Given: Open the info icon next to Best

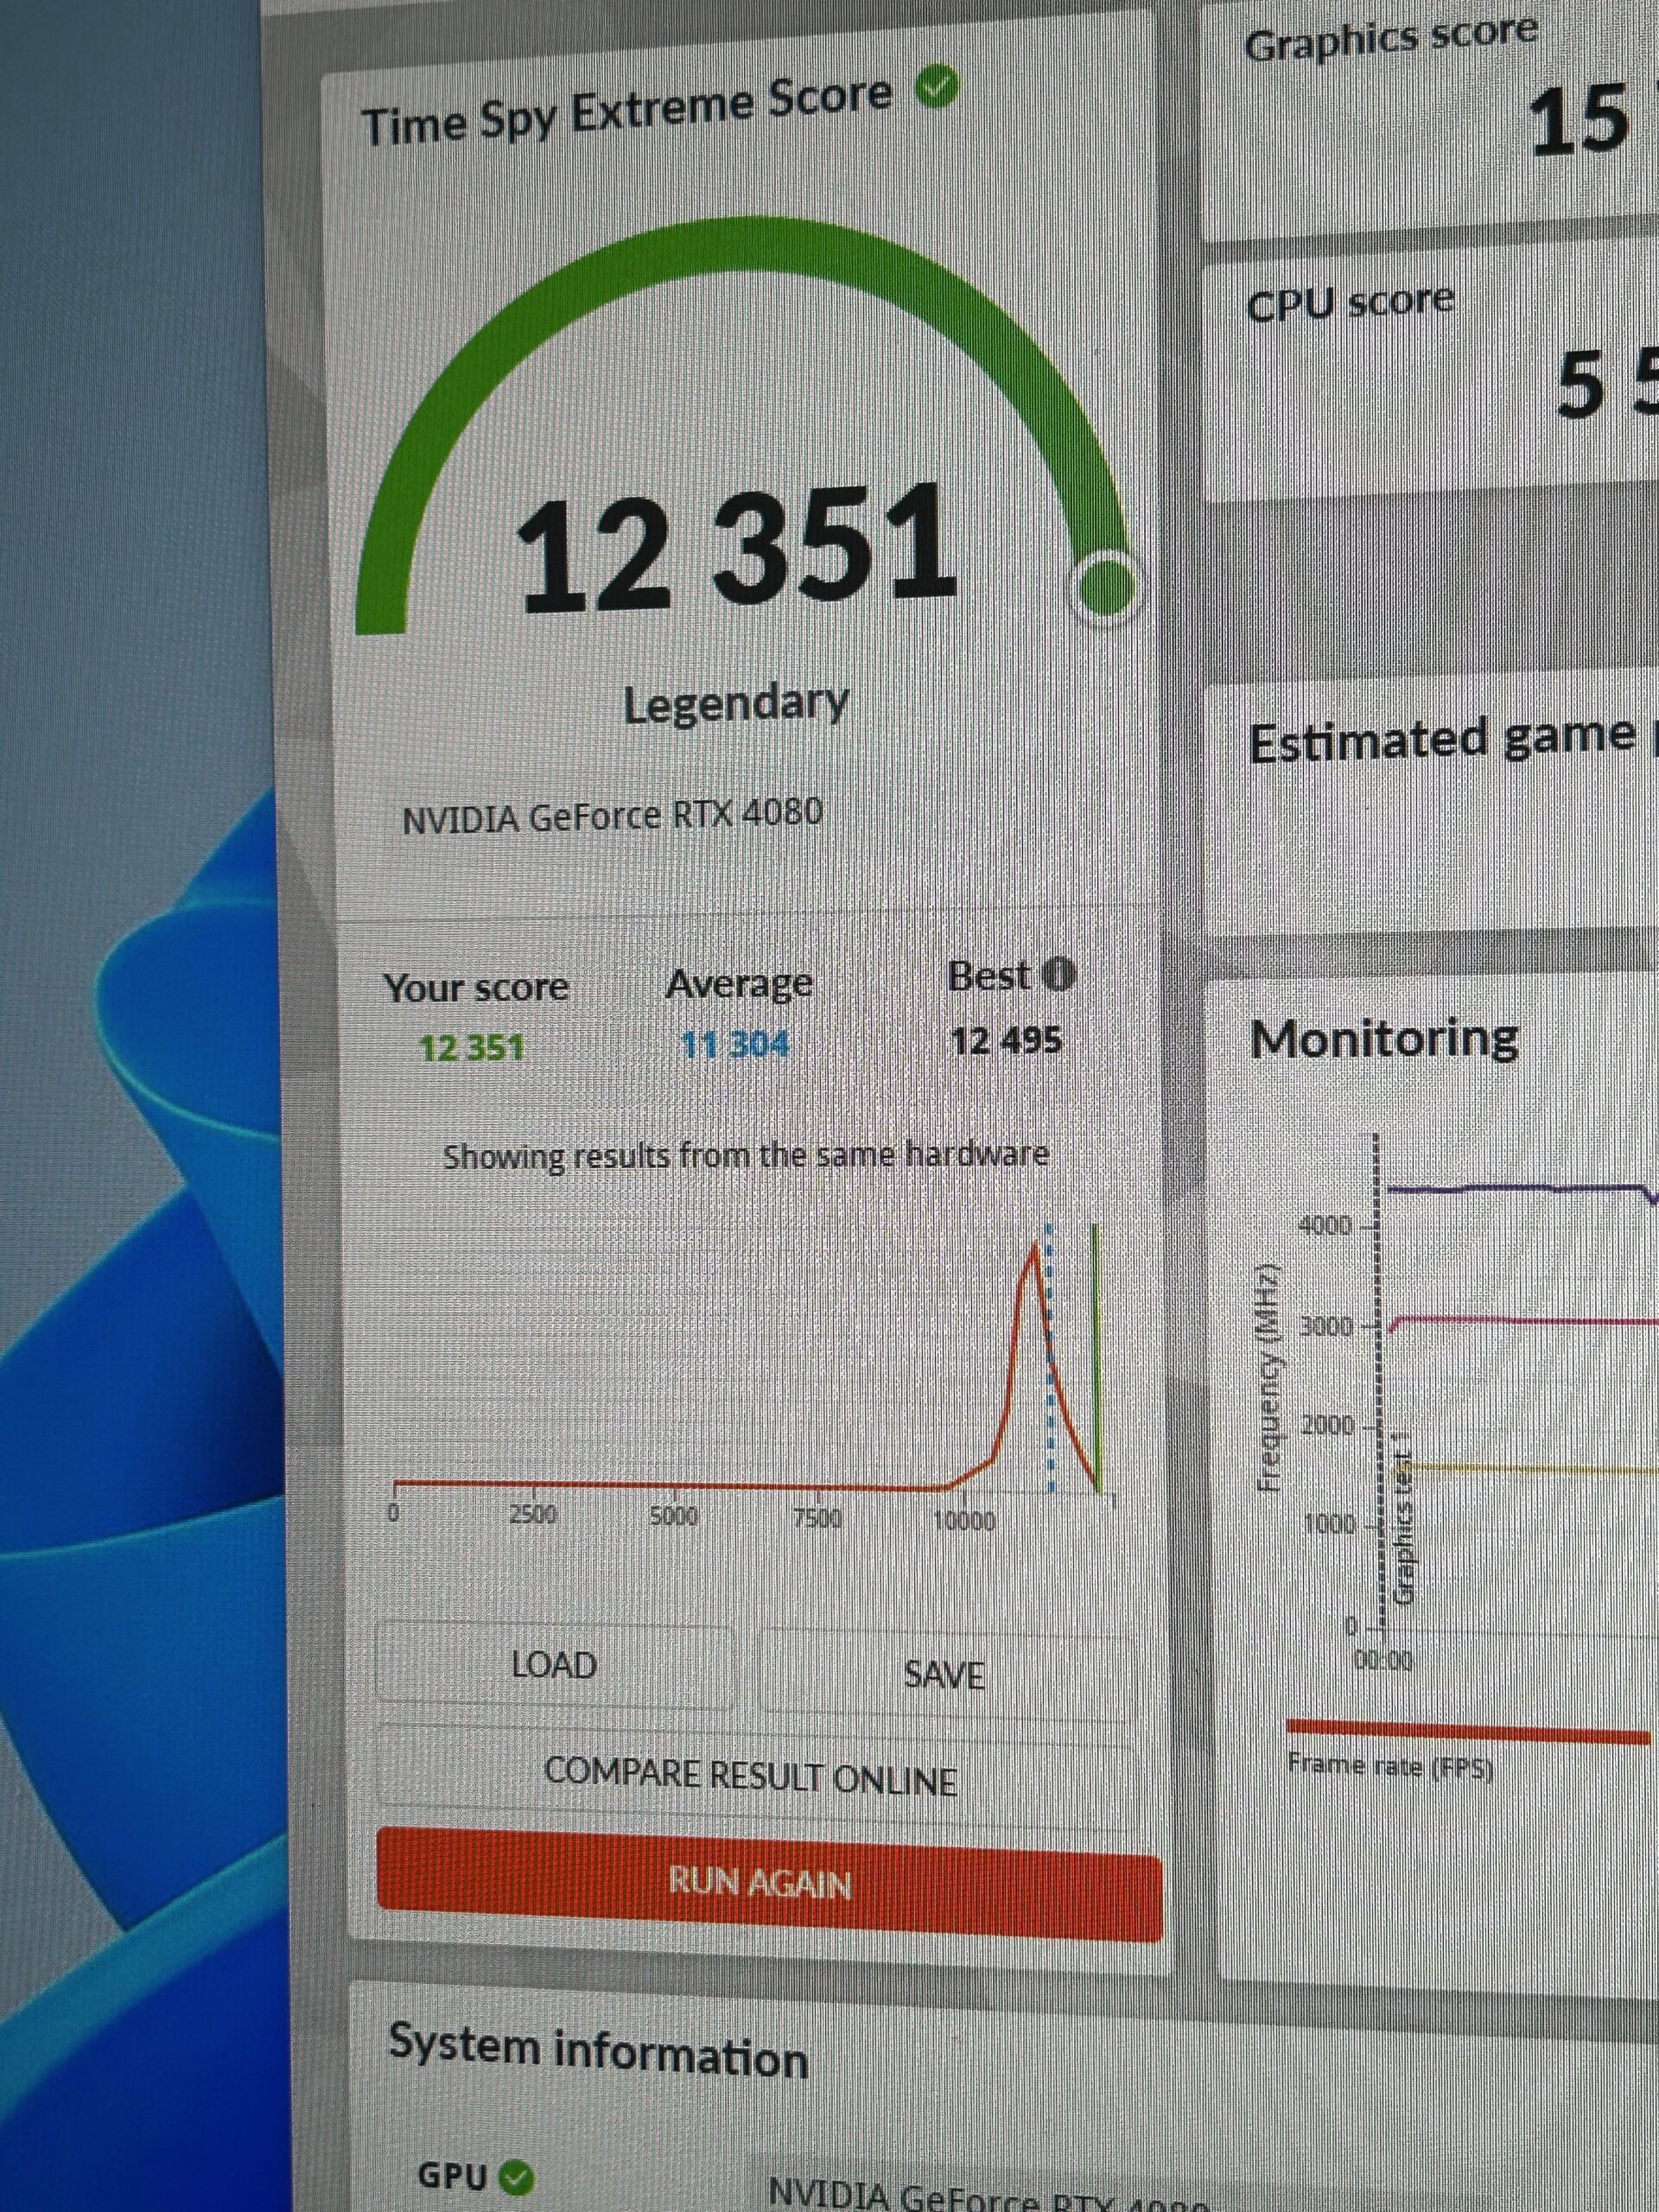Looking at the screenshot, I should pyautogui.click(x=1059, y=973).
